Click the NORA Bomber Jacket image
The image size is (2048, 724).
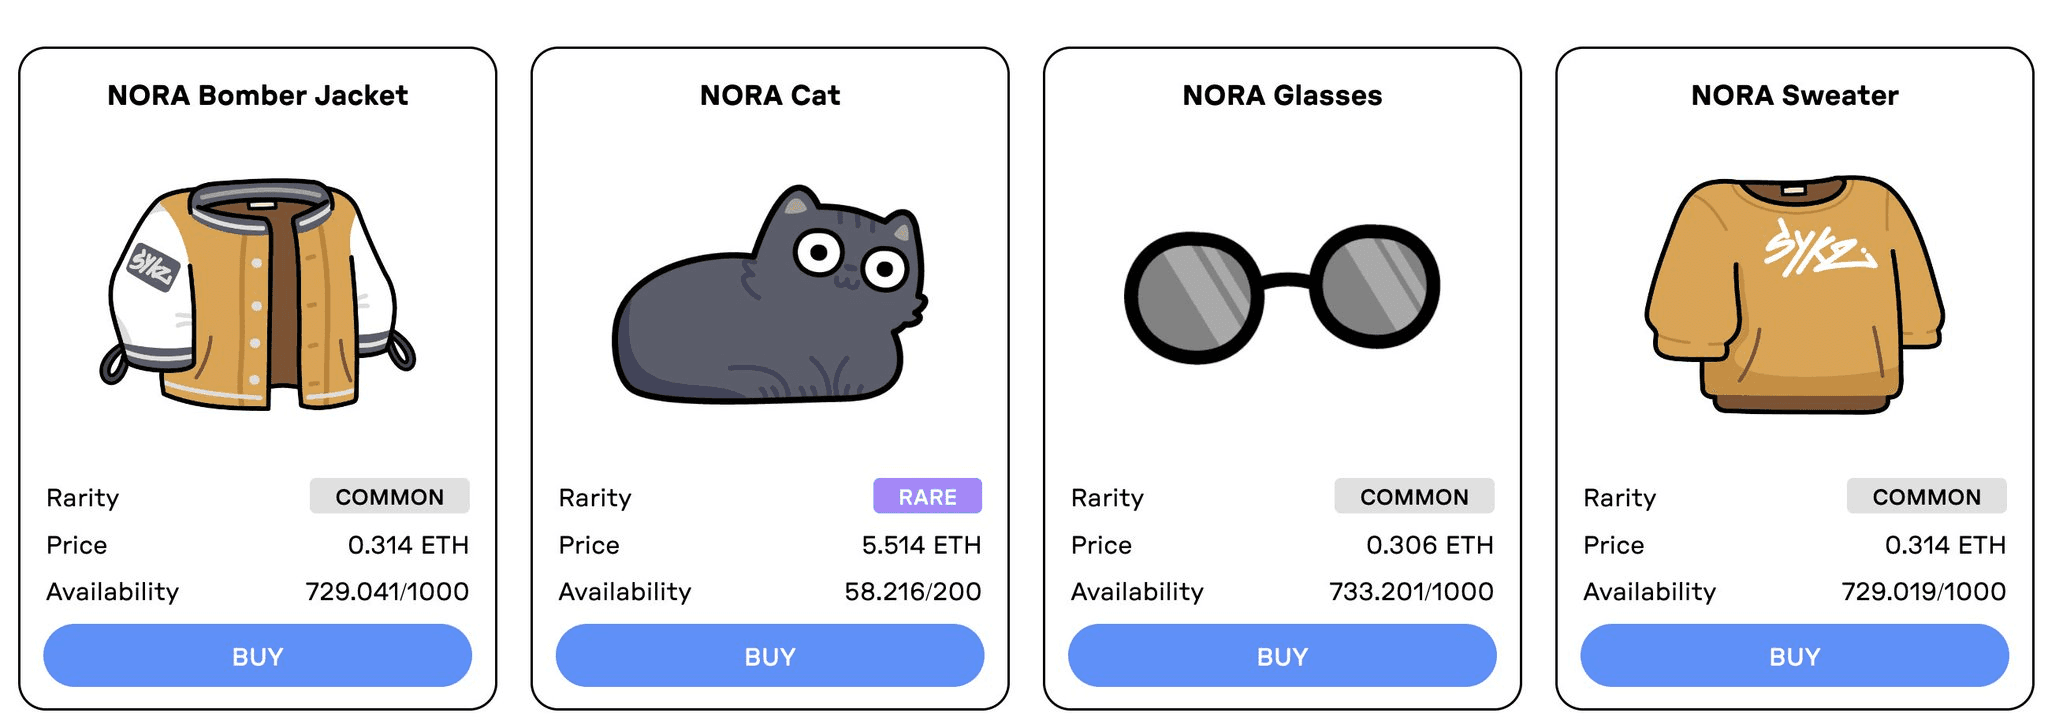[258, 295]
